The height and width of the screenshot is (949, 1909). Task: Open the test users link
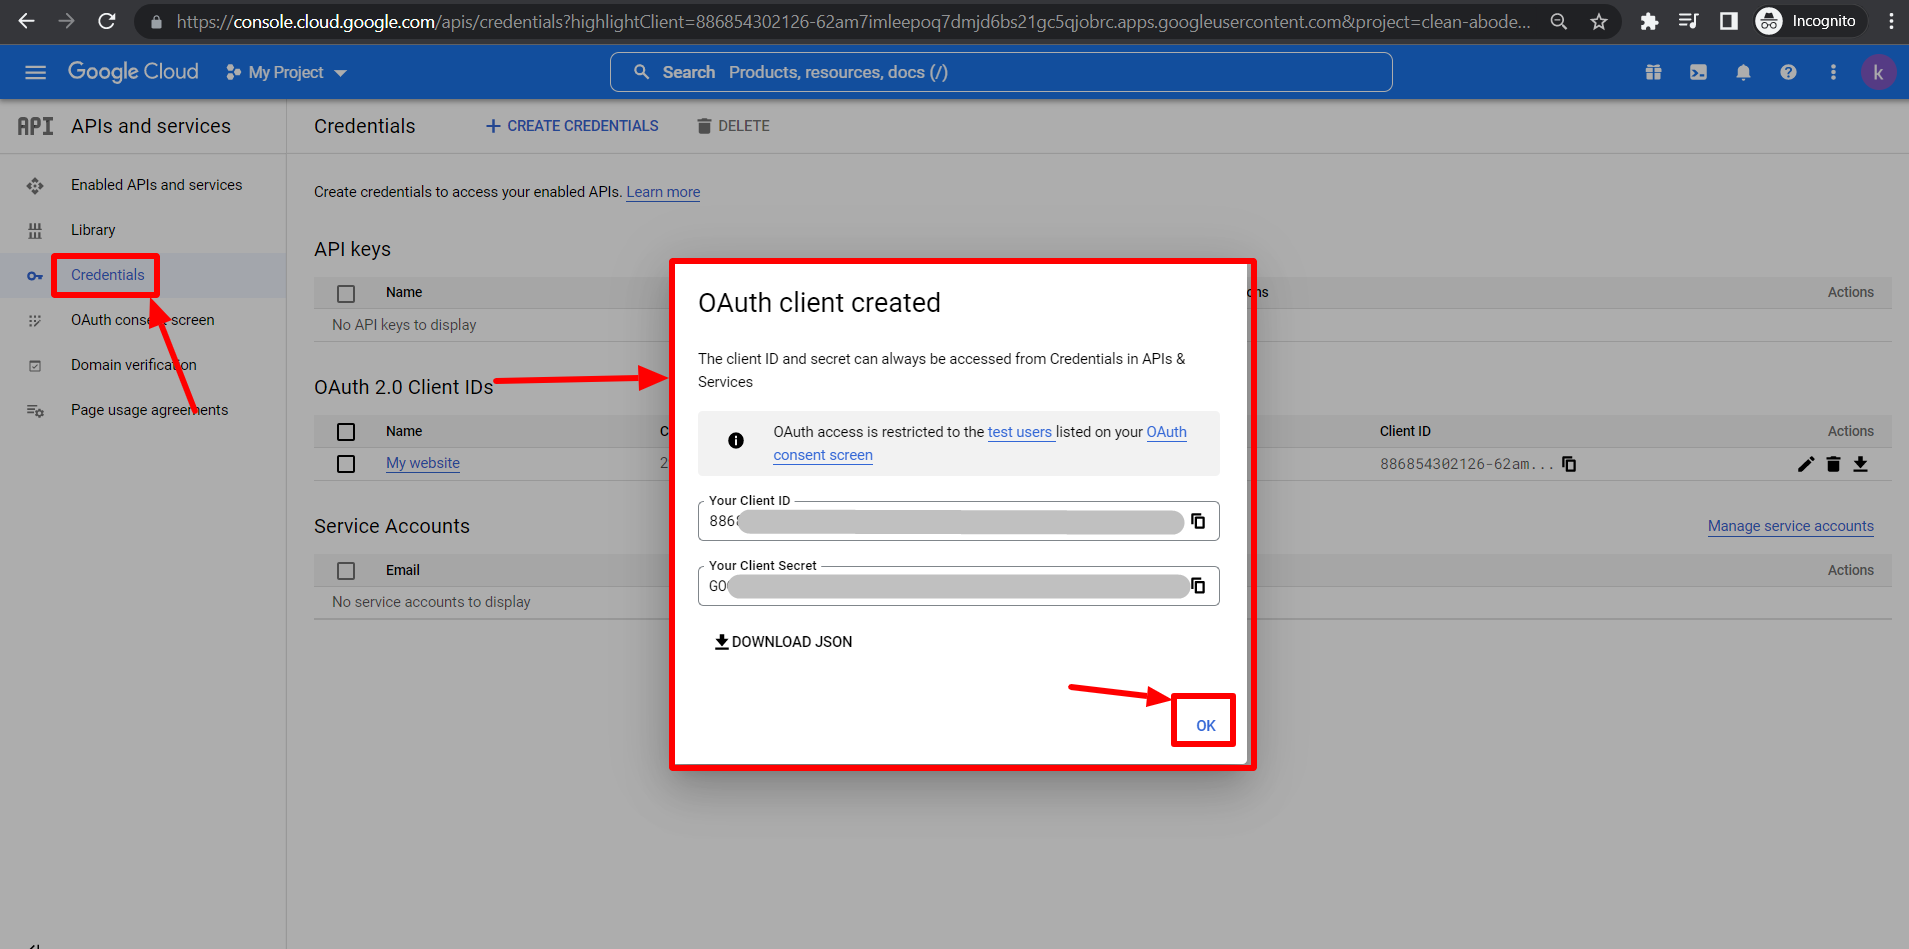pos(1020,432)
